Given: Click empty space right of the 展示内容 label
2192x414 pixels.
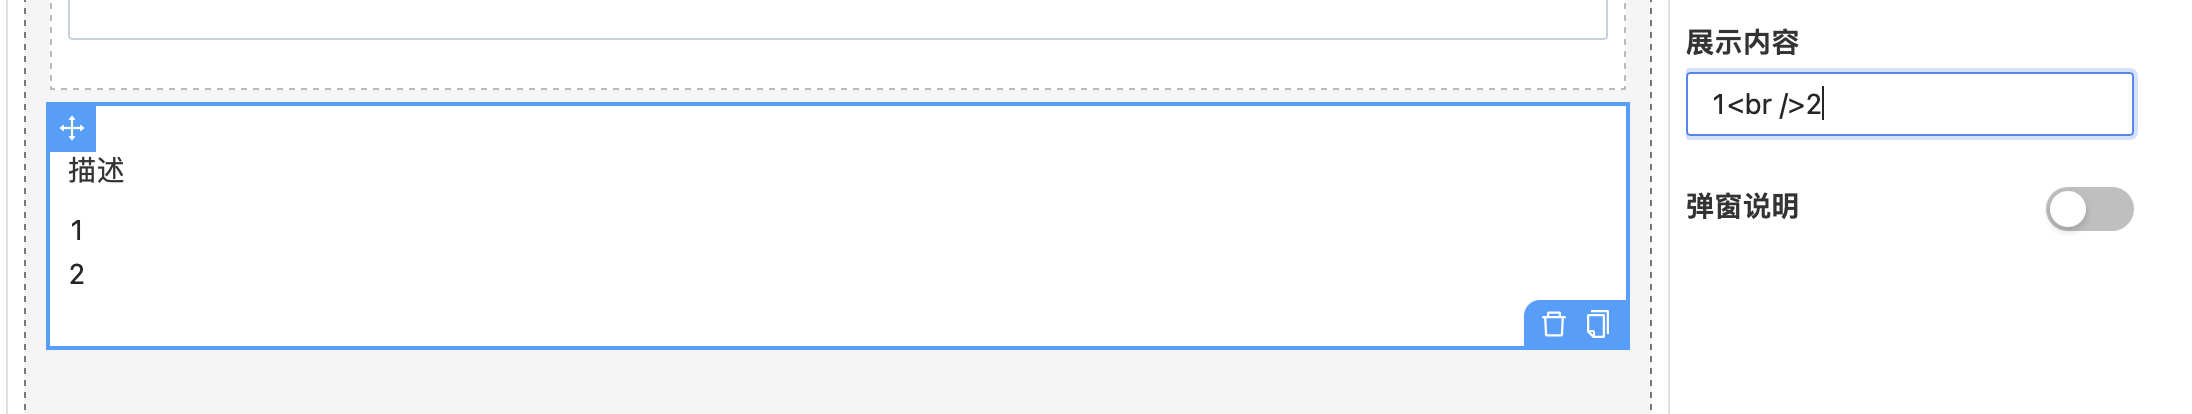Looking at the screenshot, I should 1960,43.
